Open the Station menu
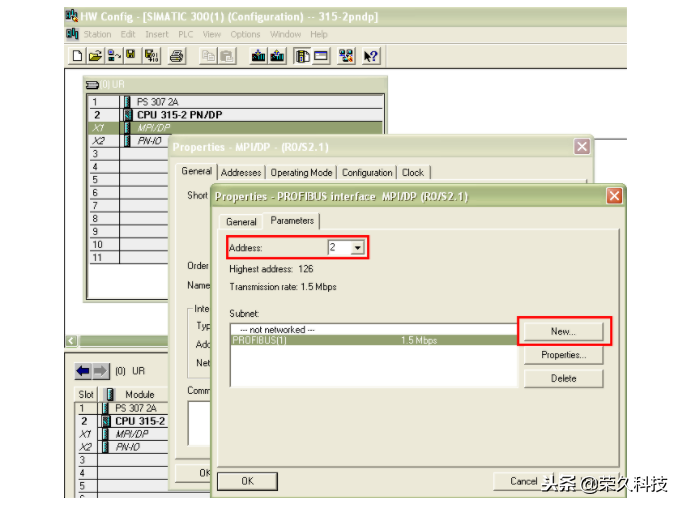This screenshot has height=507, width=682. [97, 34]
